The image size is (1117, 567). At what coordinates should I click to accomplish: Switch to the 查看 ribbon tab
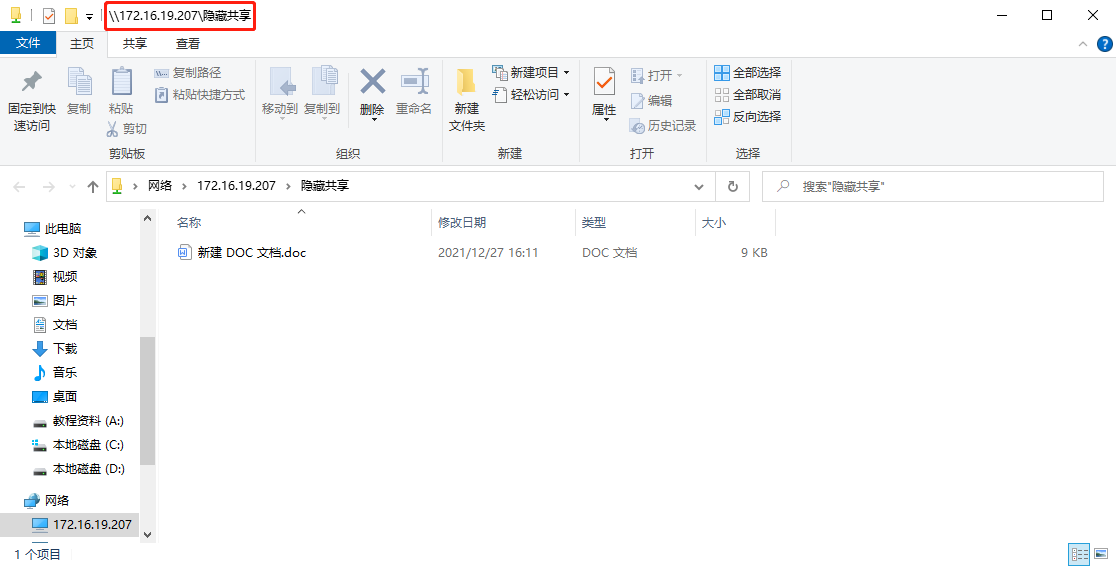tap(188, 43)
